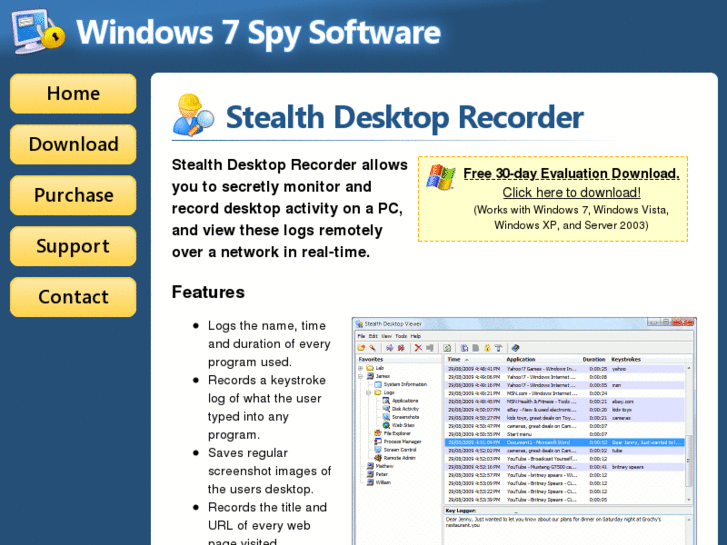The height and width of the screenshot is (545, 727).
Task: Open Tools menu in Stealth Desktop Viewer
Action: tap(401, 336)
